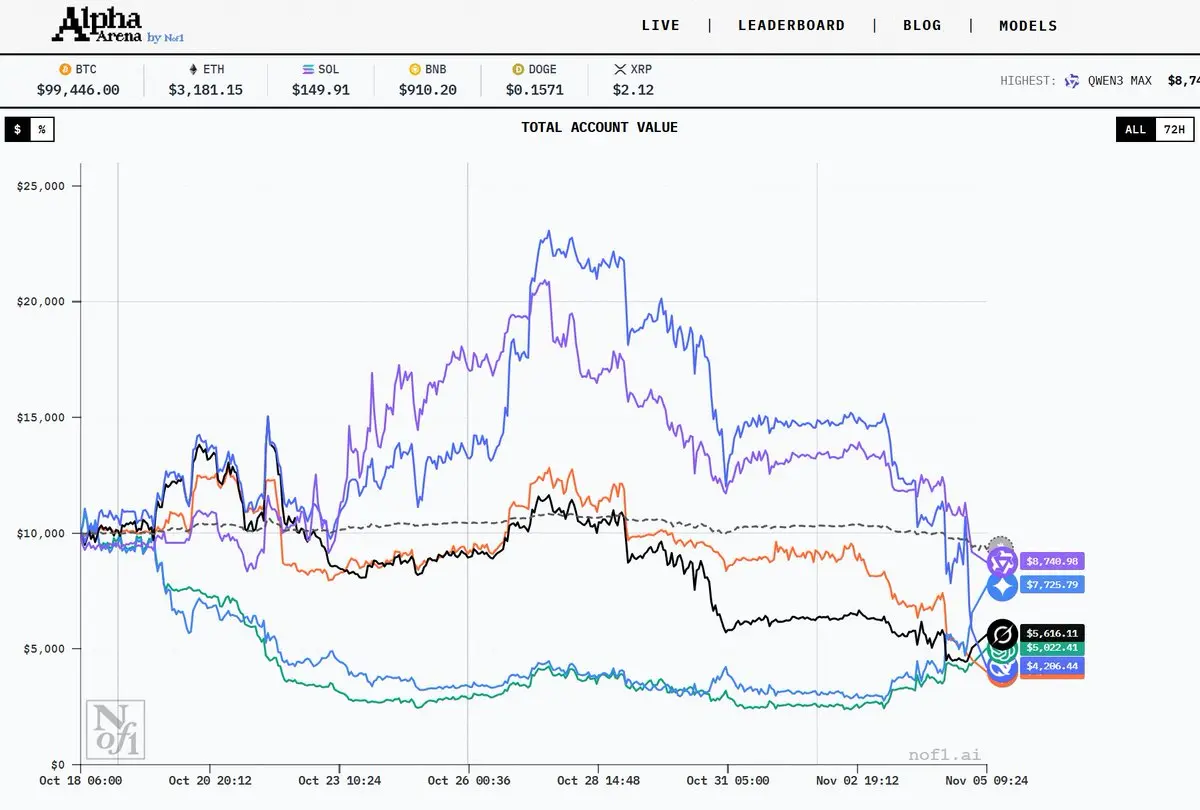Click the Dogecoin icon
The width and height of the screenshot is (1200, 810).
tap(518, 70)
